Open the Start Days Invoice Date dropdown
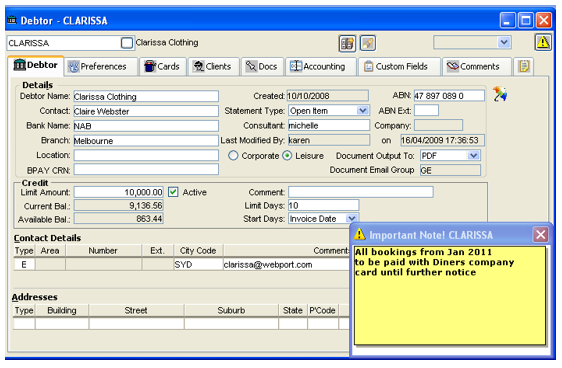This screenshot has width=562, height=368. point(352,219)
